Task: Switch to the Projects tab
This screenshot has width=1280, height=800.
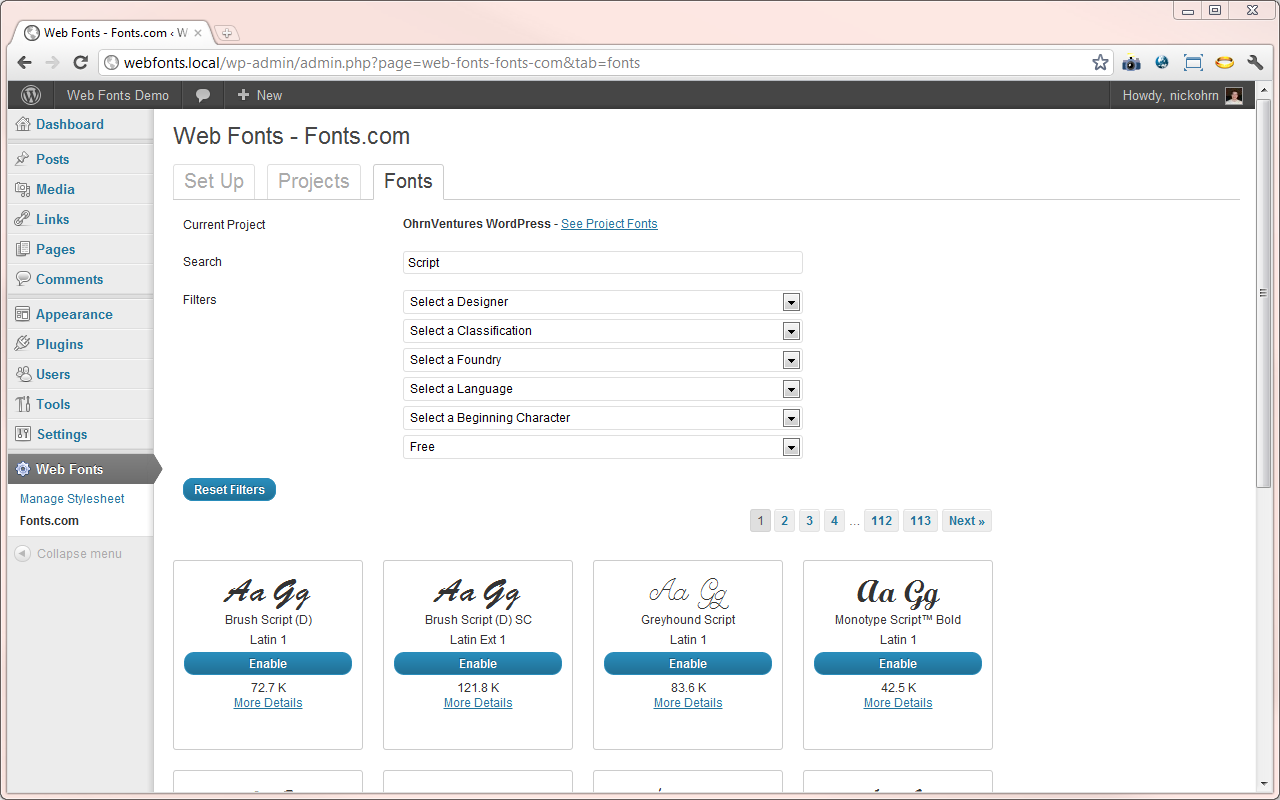Action: tap(314, 181)
